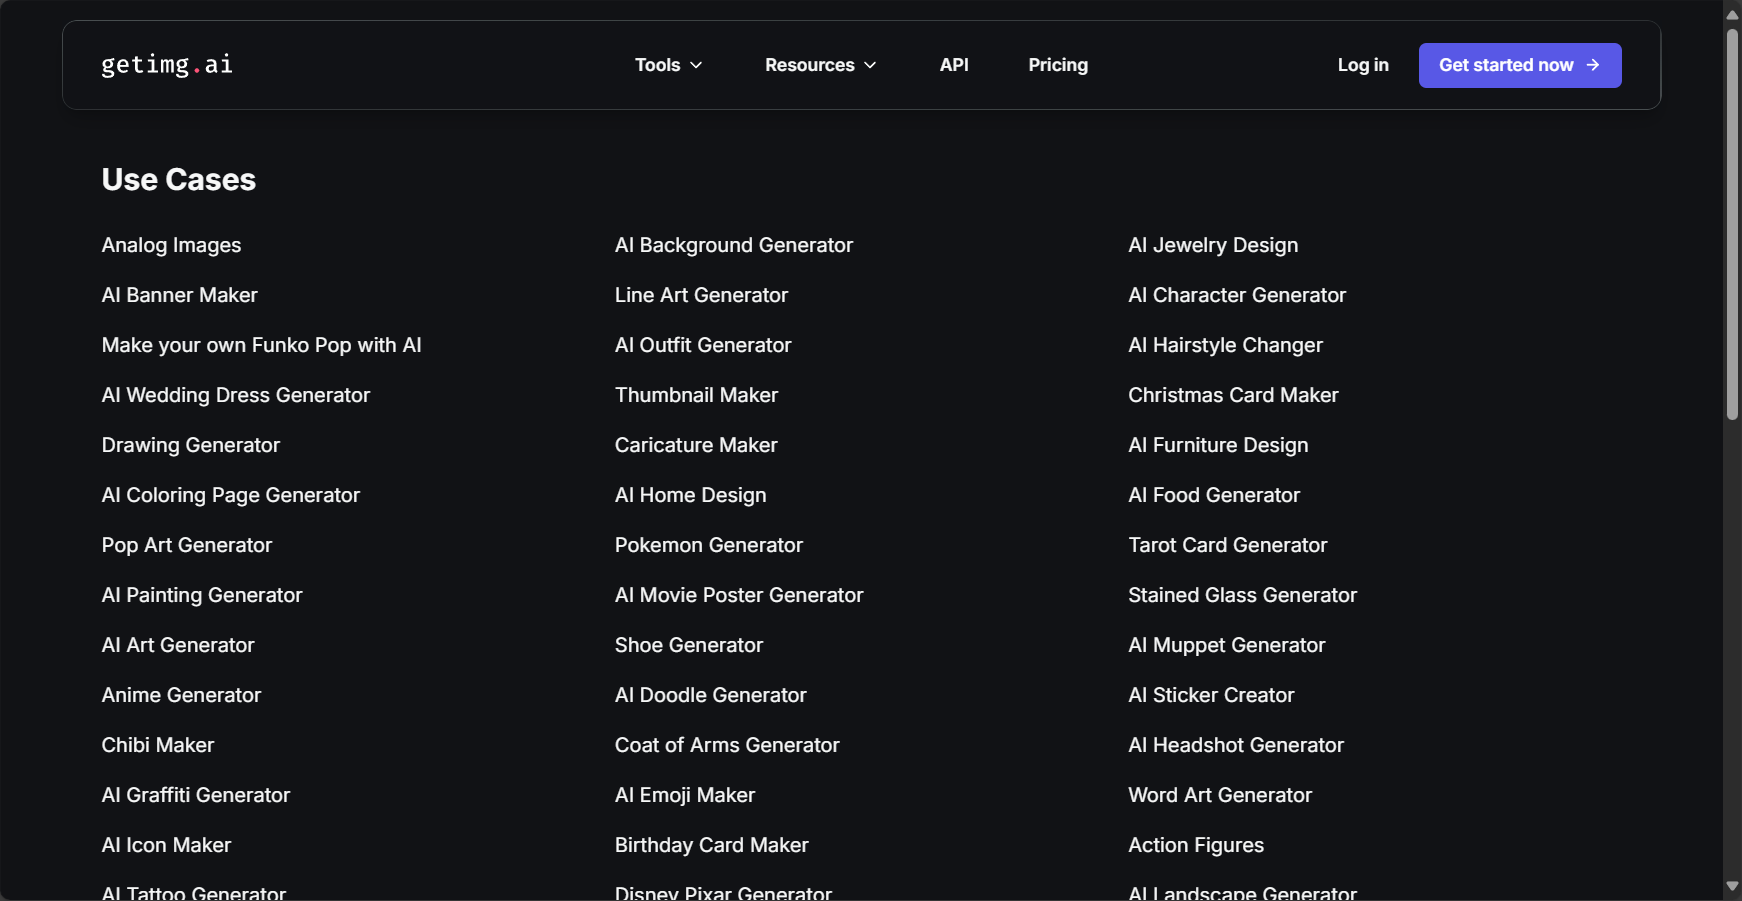The height and width of the screenshot is (901, 1742).
Task: Open the API page
Action: coord(954,65)
